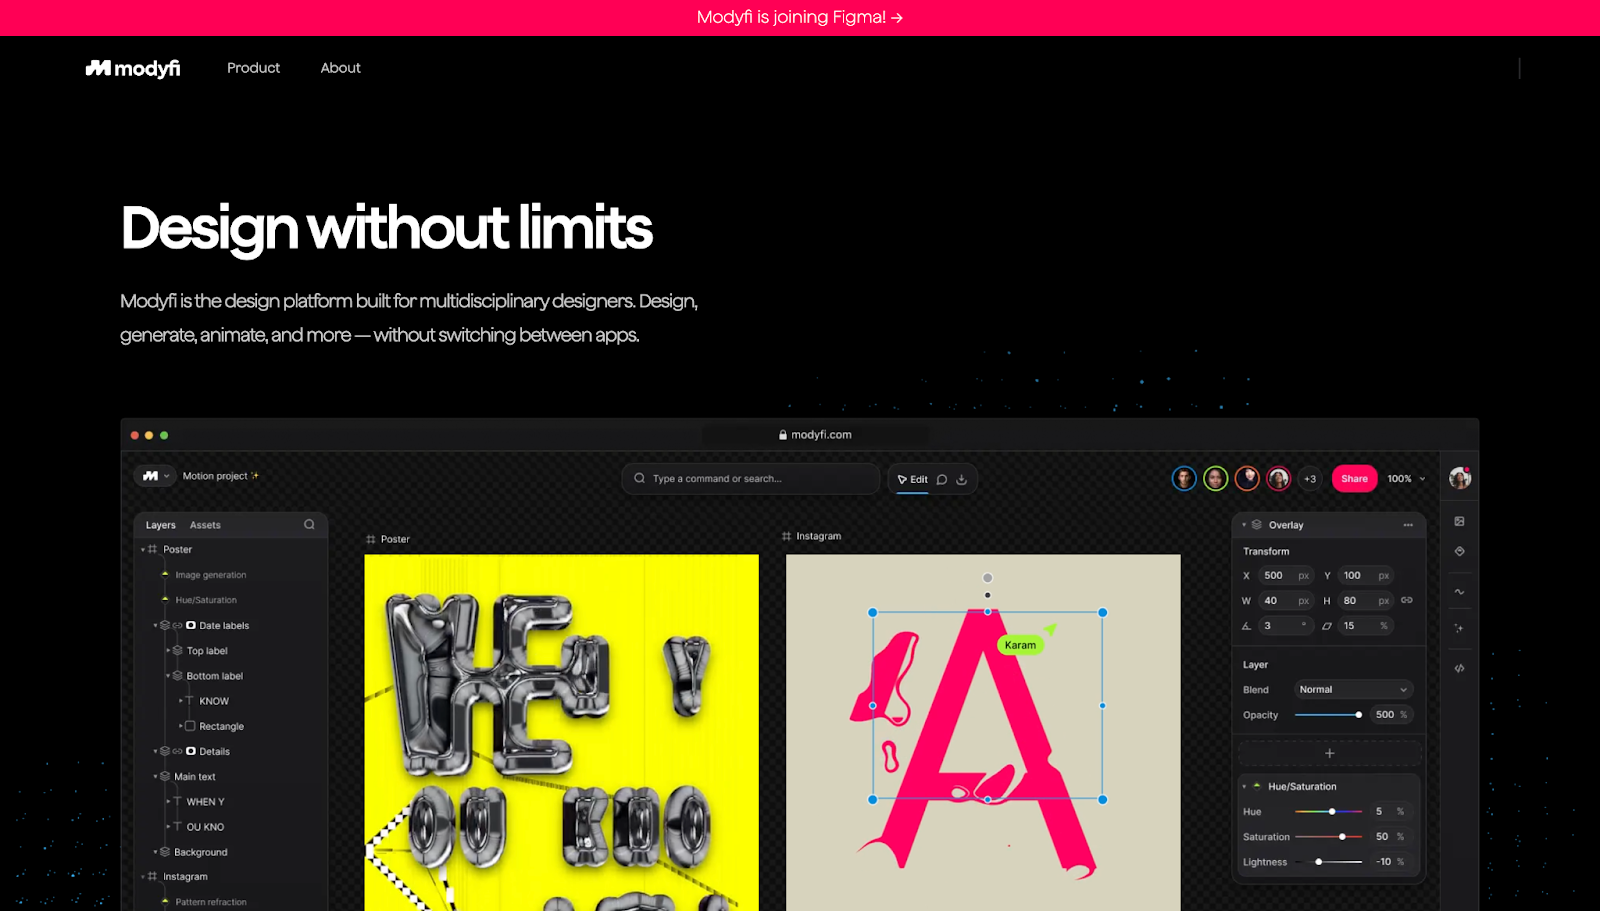Edit the X position field
The height and width of the screenshot is (911, 1600).
1286,576
